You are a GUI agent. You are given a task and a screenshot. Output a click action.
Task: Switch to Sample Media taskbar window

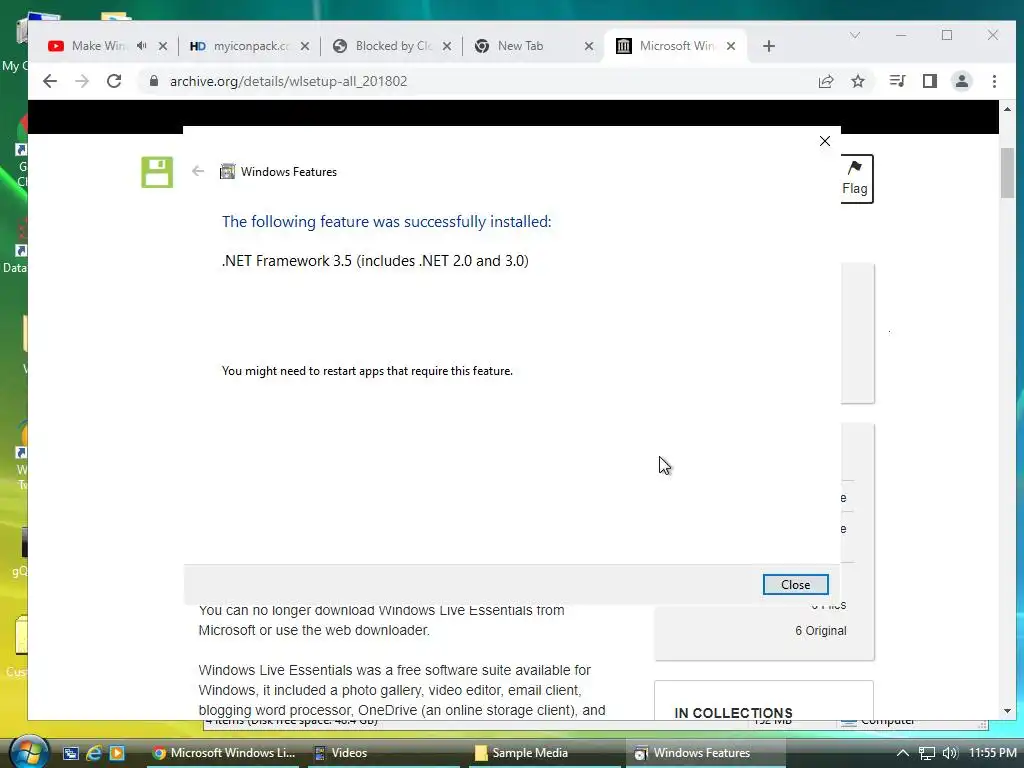coord(545,753)
